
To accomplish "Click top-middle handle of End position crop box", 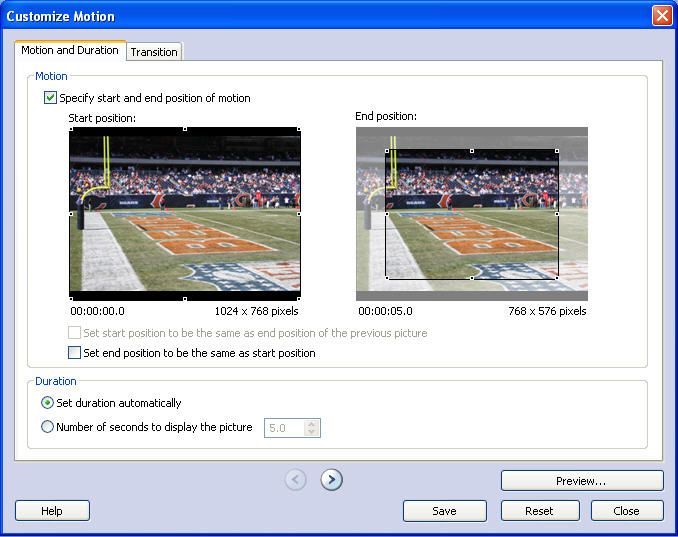I will pos(472,151).
